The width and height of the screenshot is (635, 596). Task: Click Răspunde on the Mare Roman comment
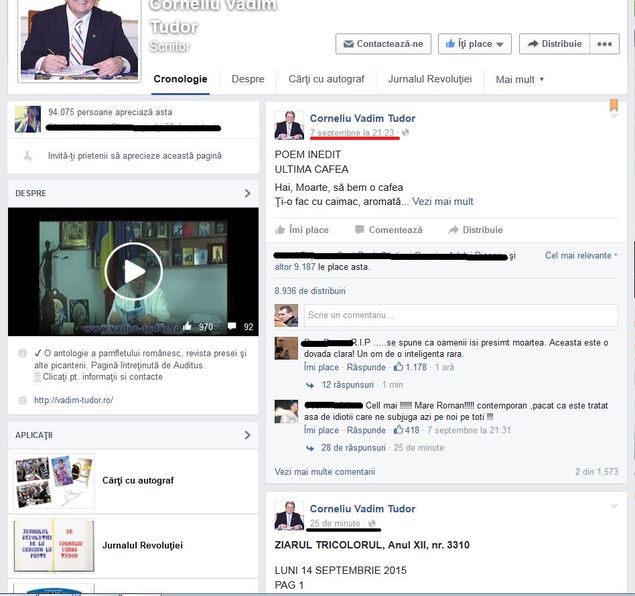click(x=366, y=430)
